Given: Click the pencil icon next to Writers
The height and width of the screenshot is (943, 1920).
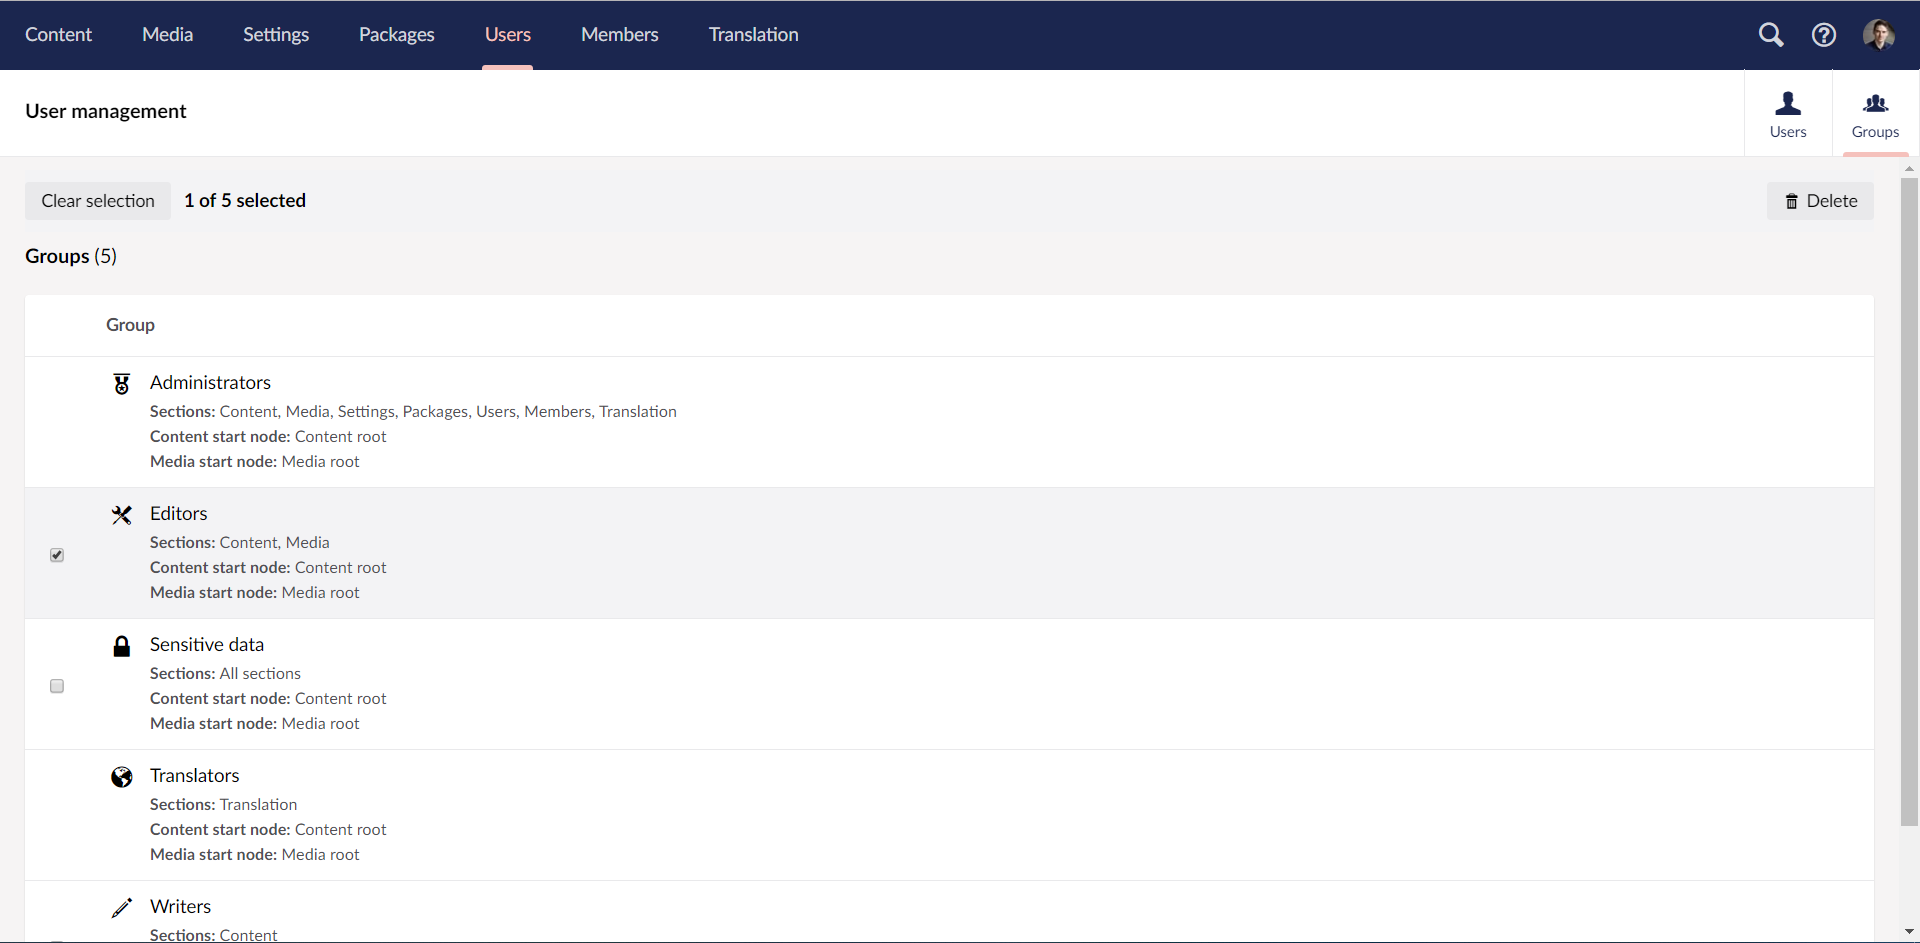Looking at the screenshot, I should [x=121, y=907].
